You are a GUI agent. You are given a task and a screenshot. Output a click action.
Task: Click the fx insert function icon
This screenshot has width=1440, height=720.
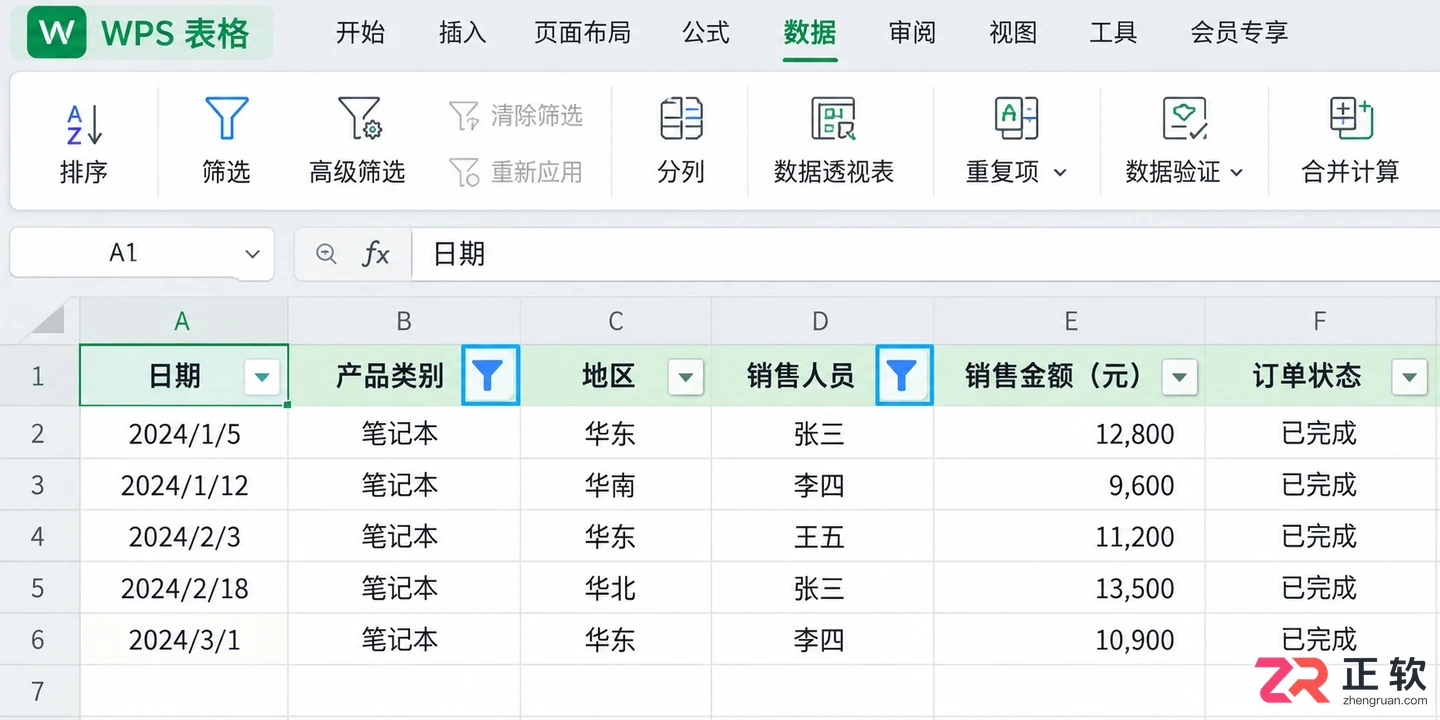[375, 254]
